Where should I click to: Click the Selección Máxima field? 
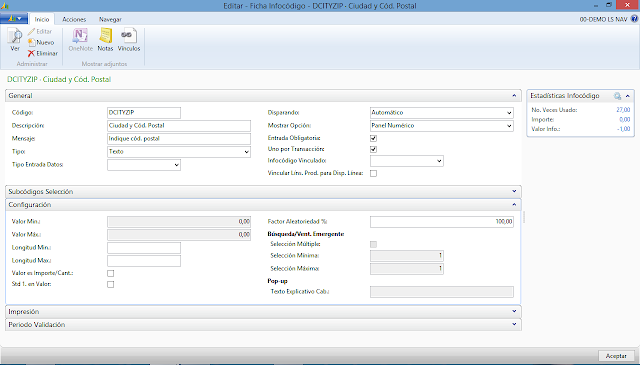coord(407,269)
